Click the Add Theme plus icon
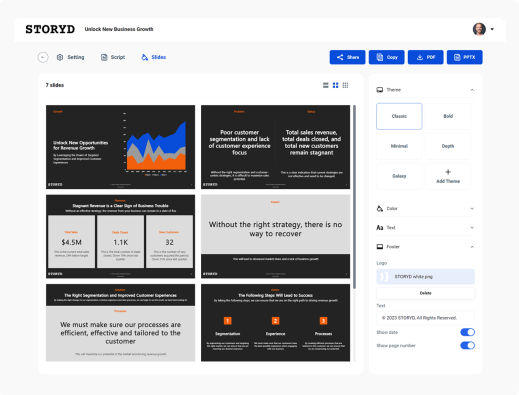The width and height of the screenshot is (519, 395). point(448,172)
